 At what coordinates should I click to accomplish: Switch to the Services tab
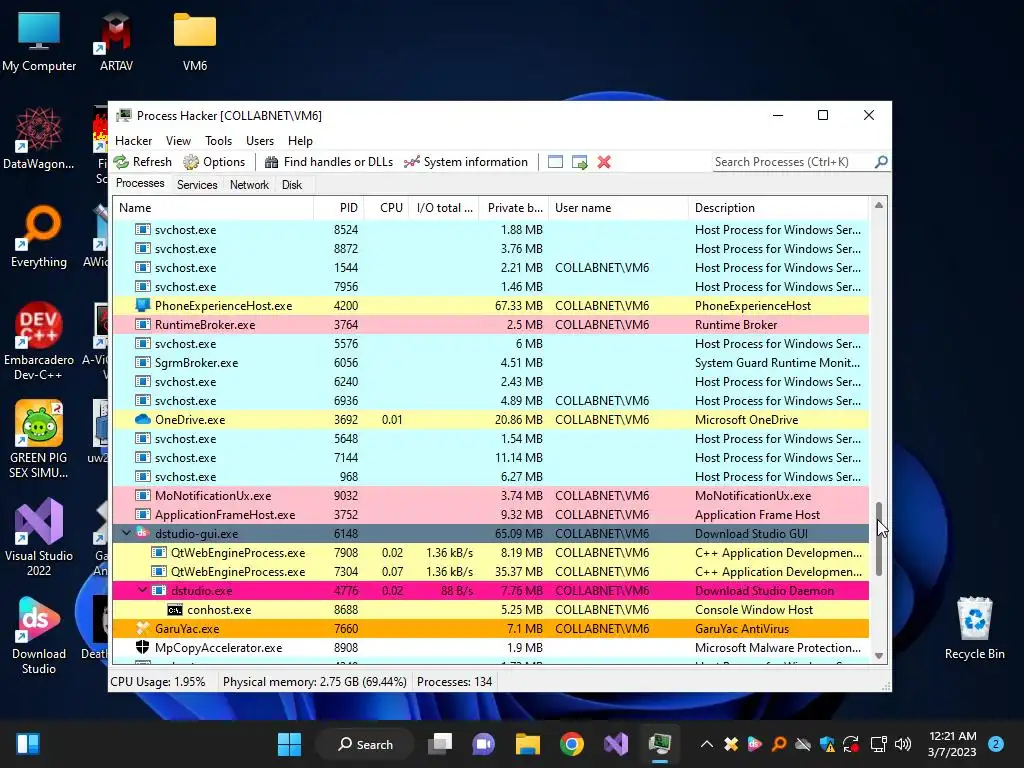point(197,185)
